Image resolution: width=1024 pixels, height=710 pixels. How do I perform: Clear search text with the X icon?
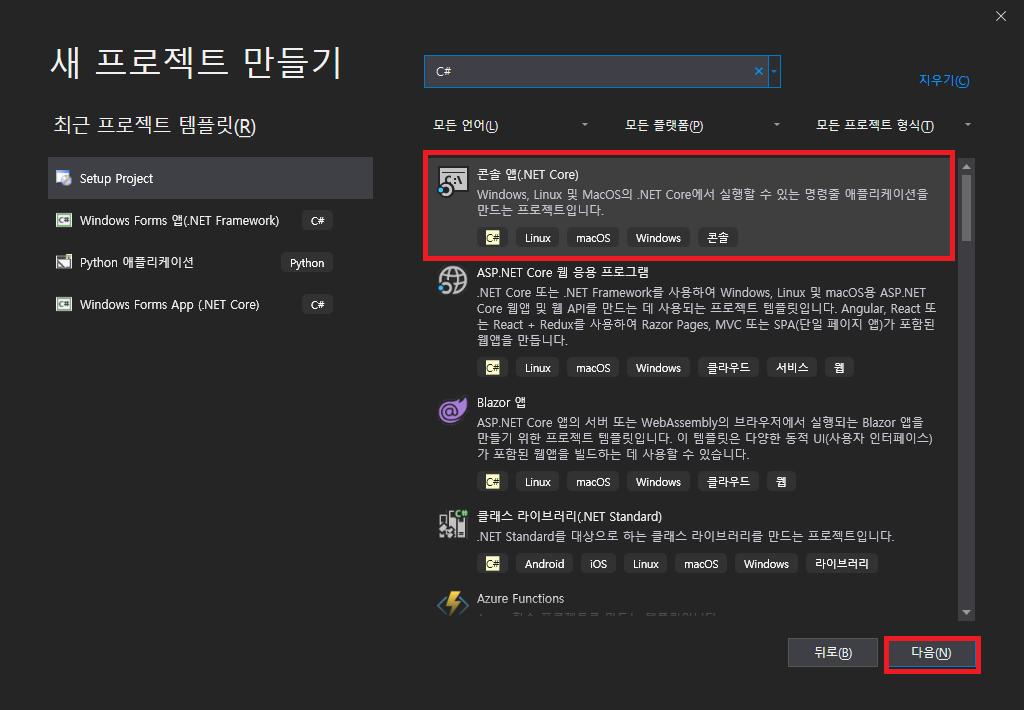[758, 71]
